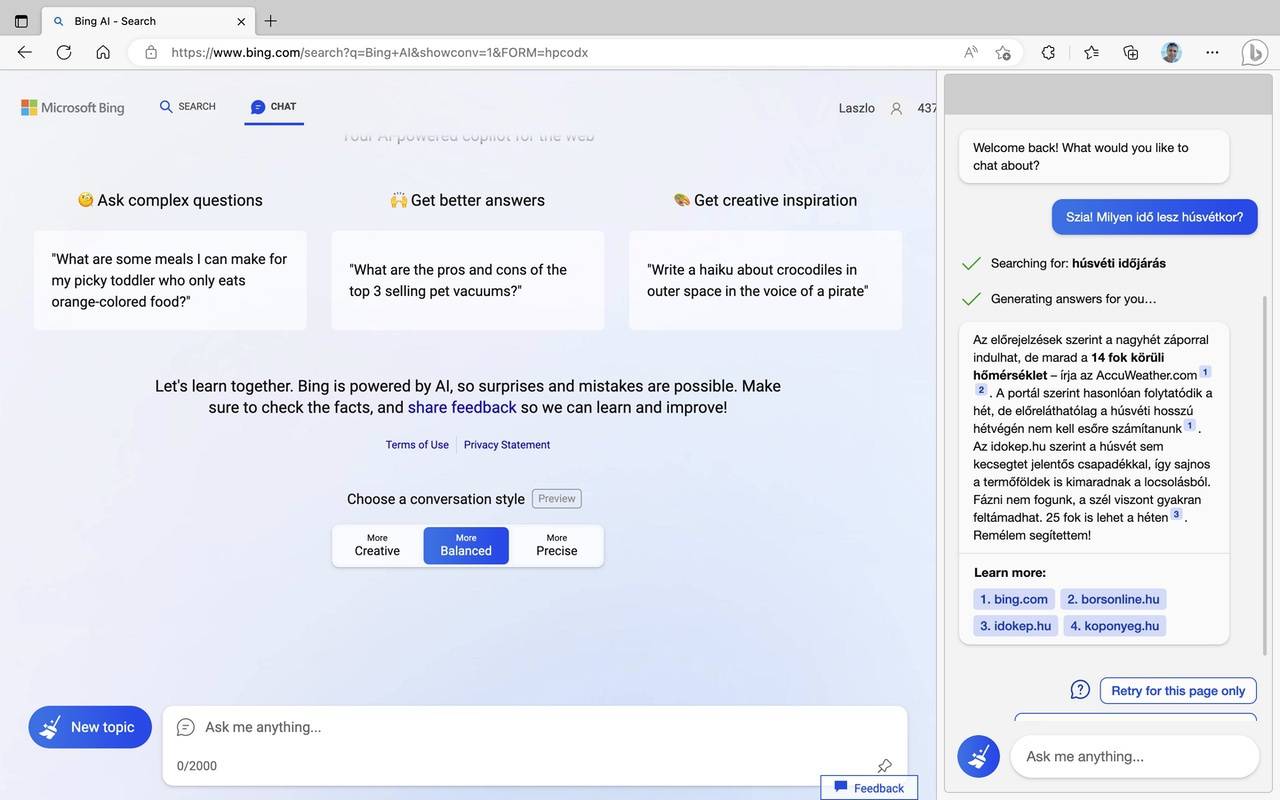Open the Microsoft Rewards icon next to Laszlo
The image size is (1280, 800).
pos(896,108)
